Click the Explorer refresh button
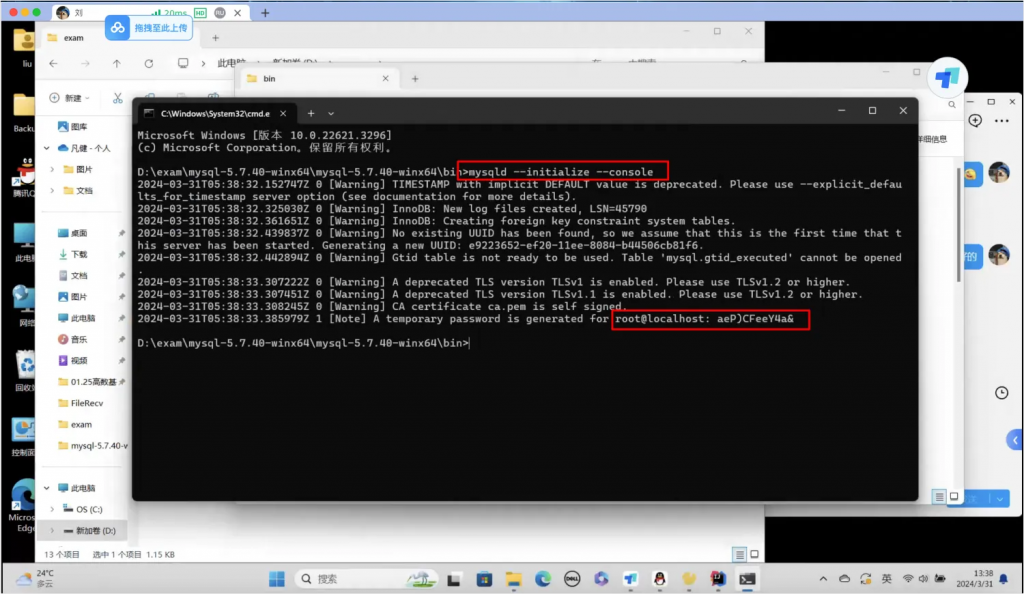Image resolution: width=1024 pixels, height=594 pixels. coord(150,63)
